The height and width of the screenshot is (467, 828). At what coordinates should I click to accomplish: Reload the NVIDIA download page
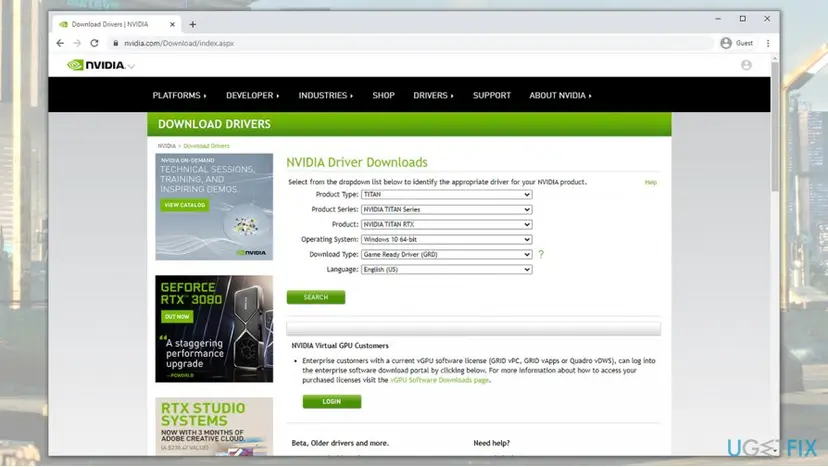95,43
